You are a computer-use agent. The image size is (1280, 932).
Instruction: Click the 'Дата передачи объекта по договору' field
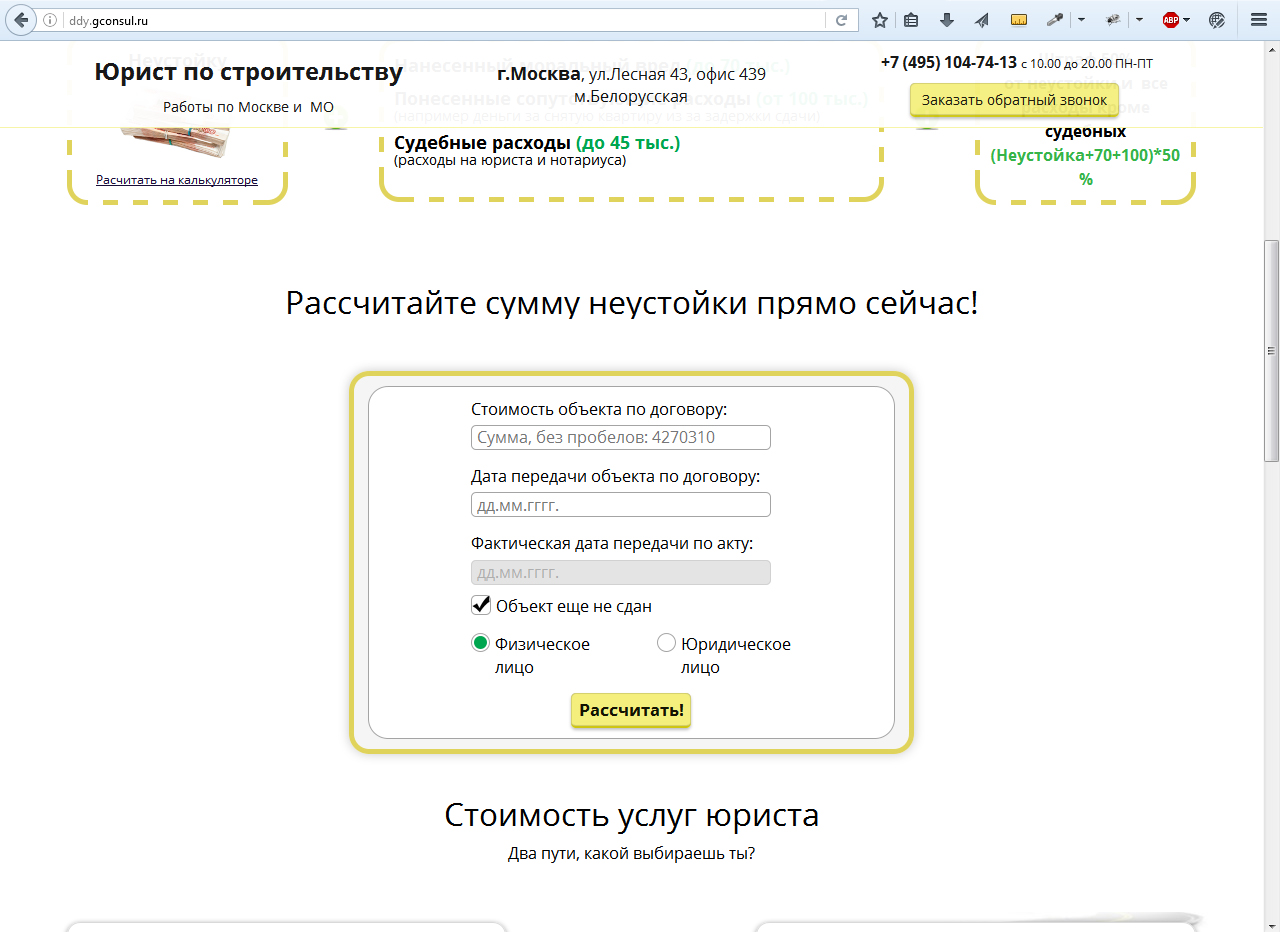click(x=620, y=504)
